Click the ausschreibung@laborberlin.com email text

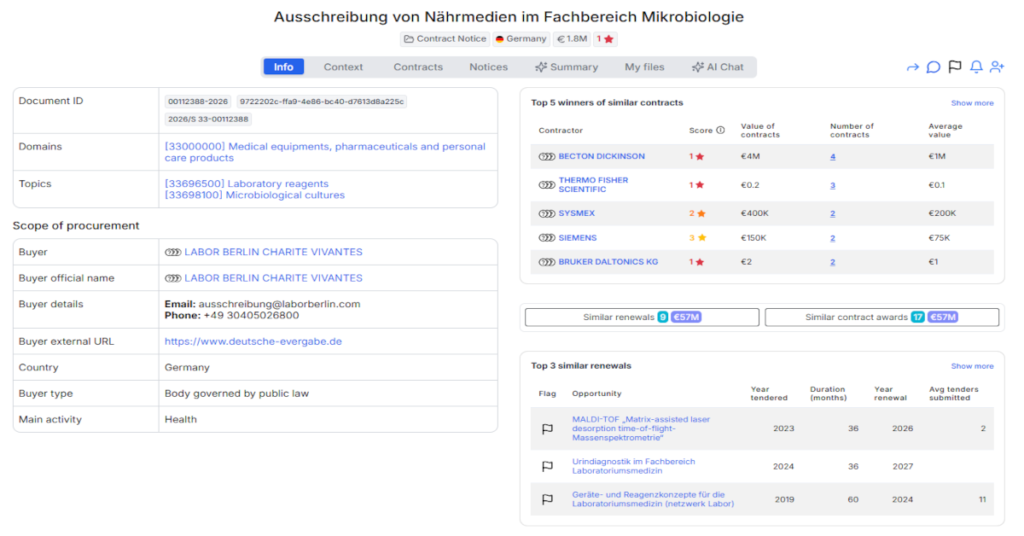pyautogui.click(x=279, y=304)
